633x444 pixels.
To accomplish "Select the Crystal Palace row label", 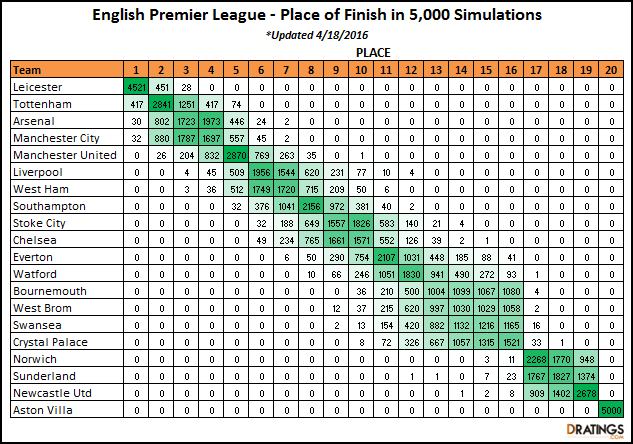I will point(46,342).
